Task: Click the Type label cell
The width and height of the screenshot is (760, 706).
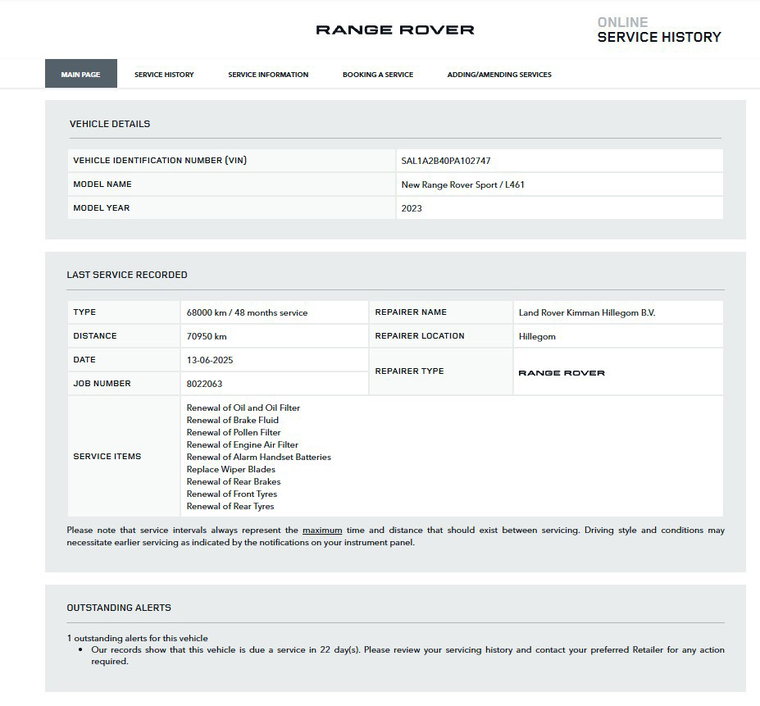Action: 124,312
